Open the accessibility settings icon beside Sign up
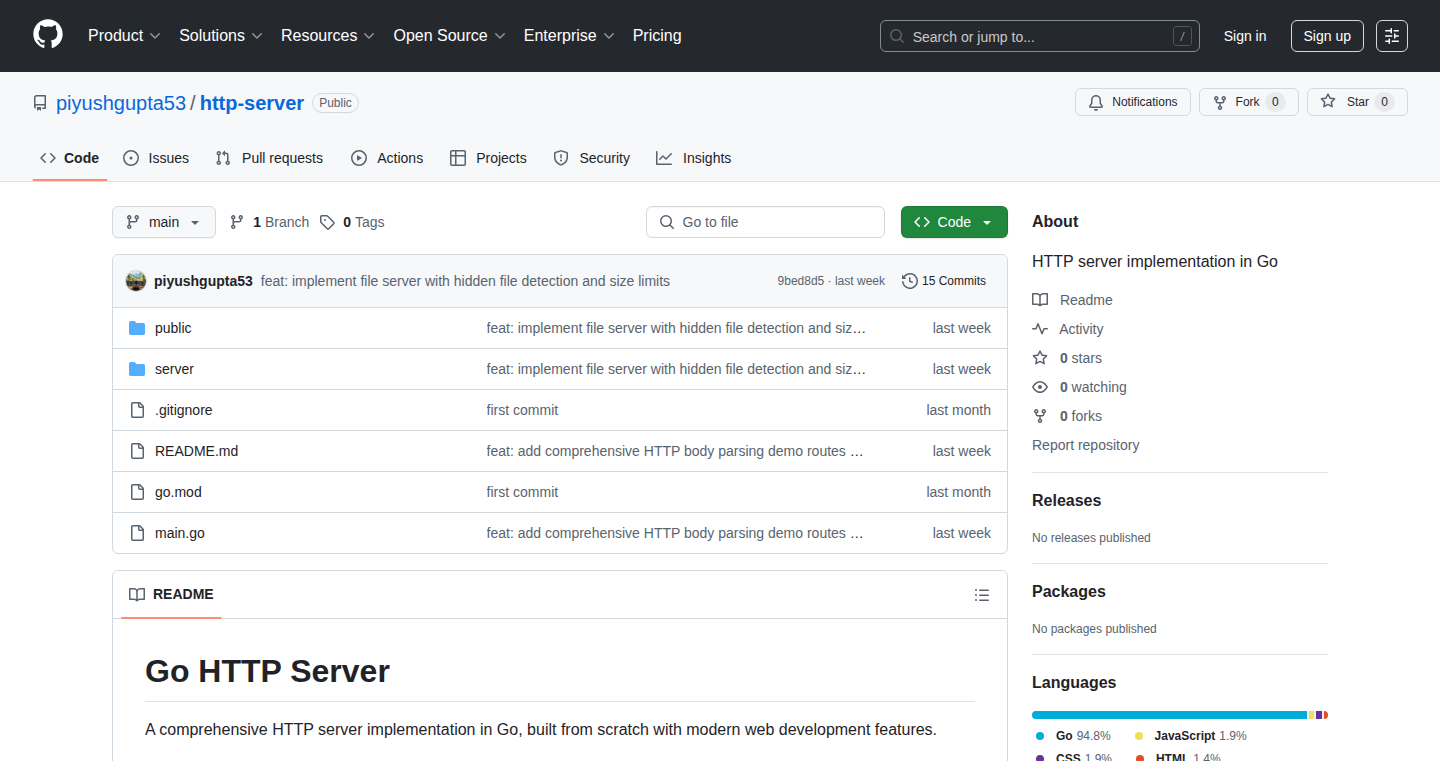 tap(1391, 36)
